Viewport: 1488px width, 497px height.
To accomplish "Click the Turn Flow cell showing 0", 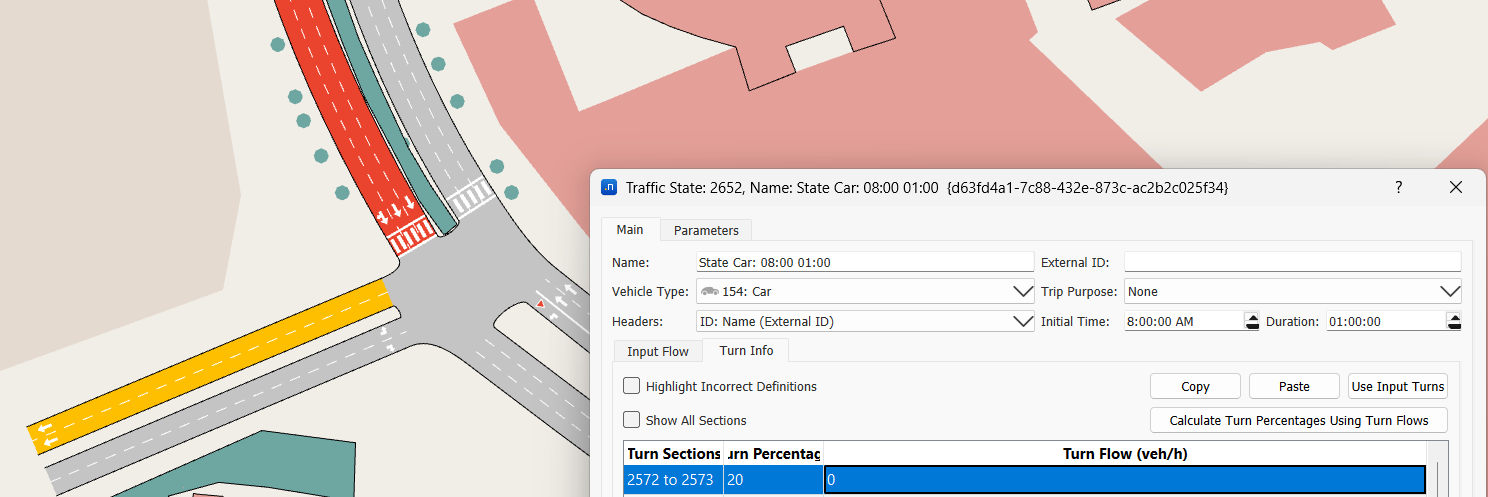I will tap(1124, 480).
